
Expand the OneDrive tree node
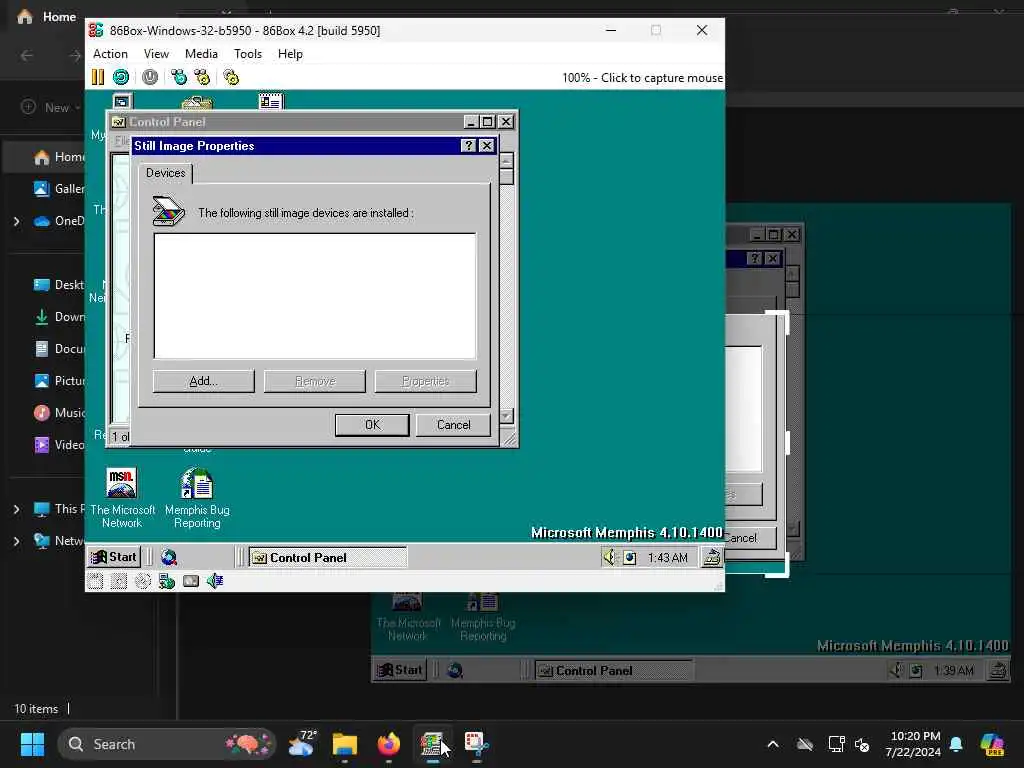click(x=16, y=221)
